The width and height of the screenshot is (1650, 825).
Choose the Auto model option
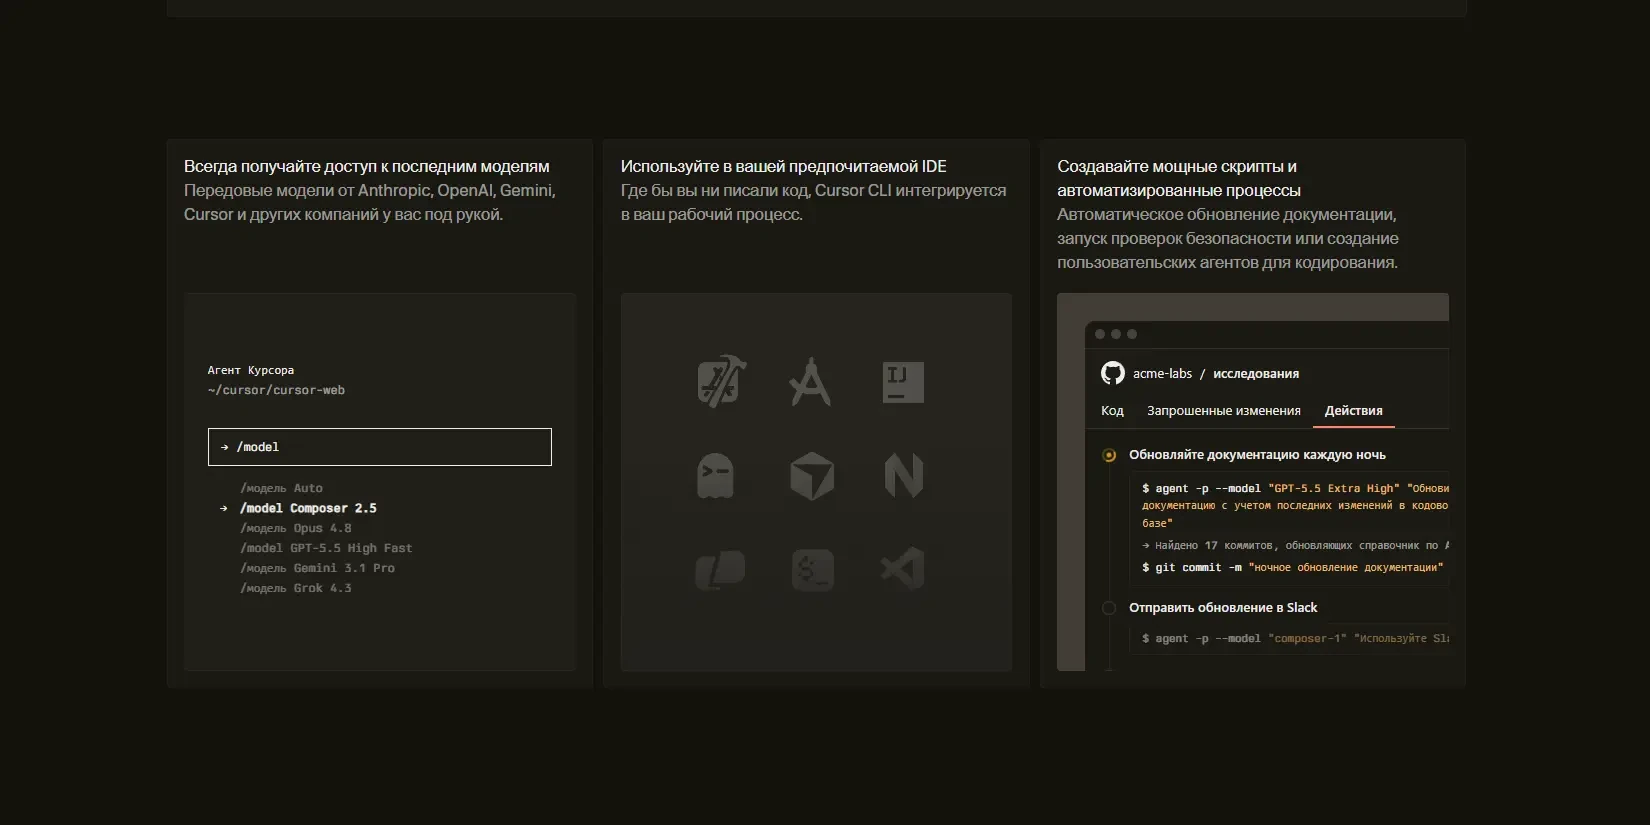[x=281, y=488]
